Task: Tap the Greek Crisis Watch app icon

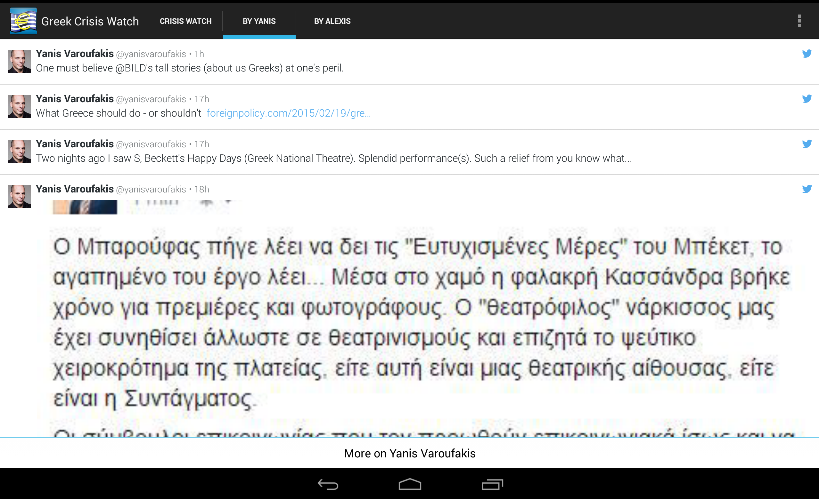Action: [x=24, y=21]
